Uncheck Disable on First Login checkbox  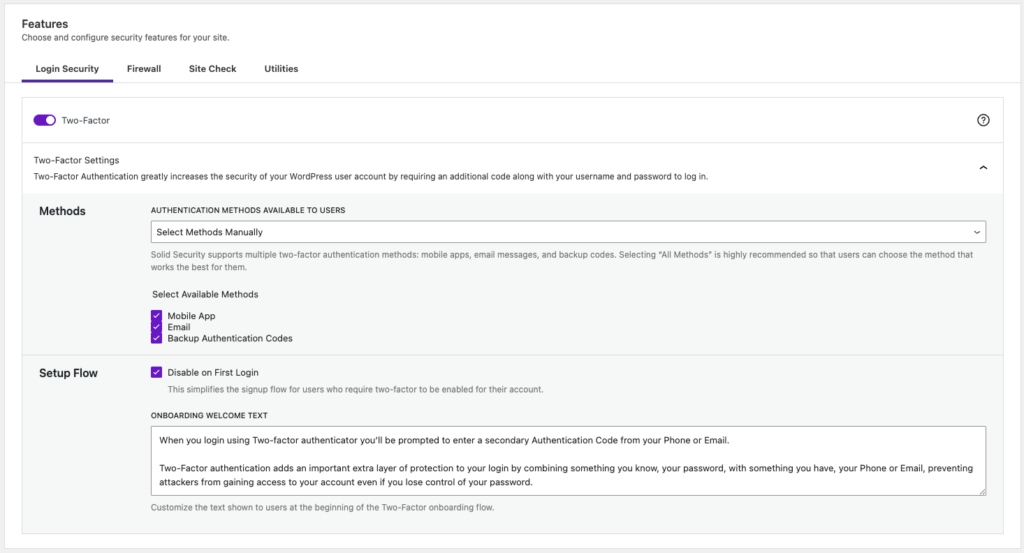(x=156, y=372)
